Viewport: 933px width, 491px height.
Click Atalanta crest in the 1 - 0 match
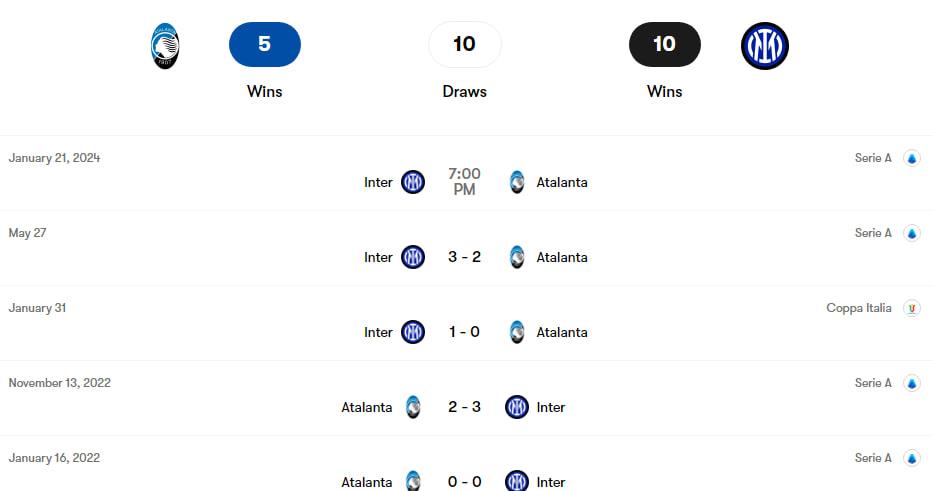click(517, 332)
